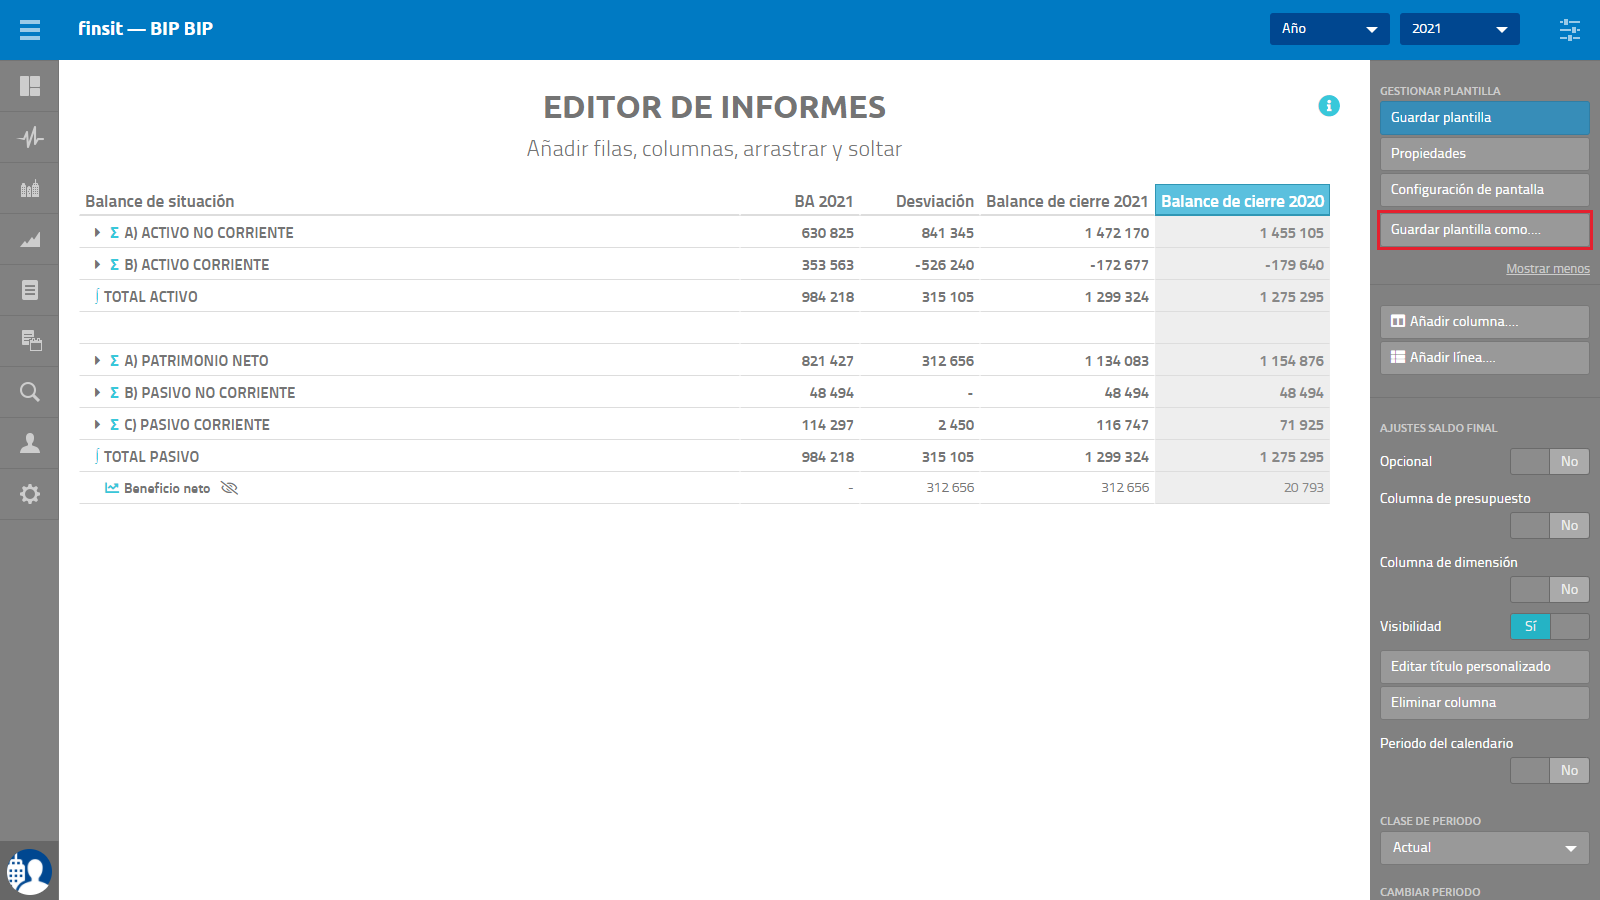Open the reports document sidebar icon
This screenshot has width=1600, height=900.
[30, 290]
